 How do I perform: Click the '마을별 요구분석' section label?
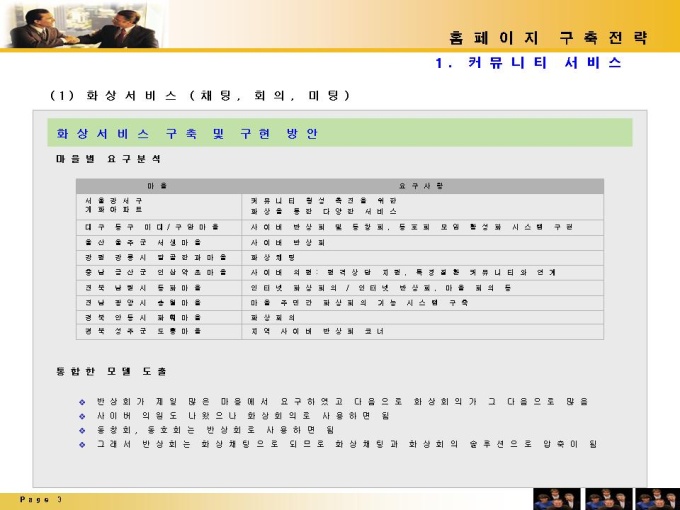point(108,159)
